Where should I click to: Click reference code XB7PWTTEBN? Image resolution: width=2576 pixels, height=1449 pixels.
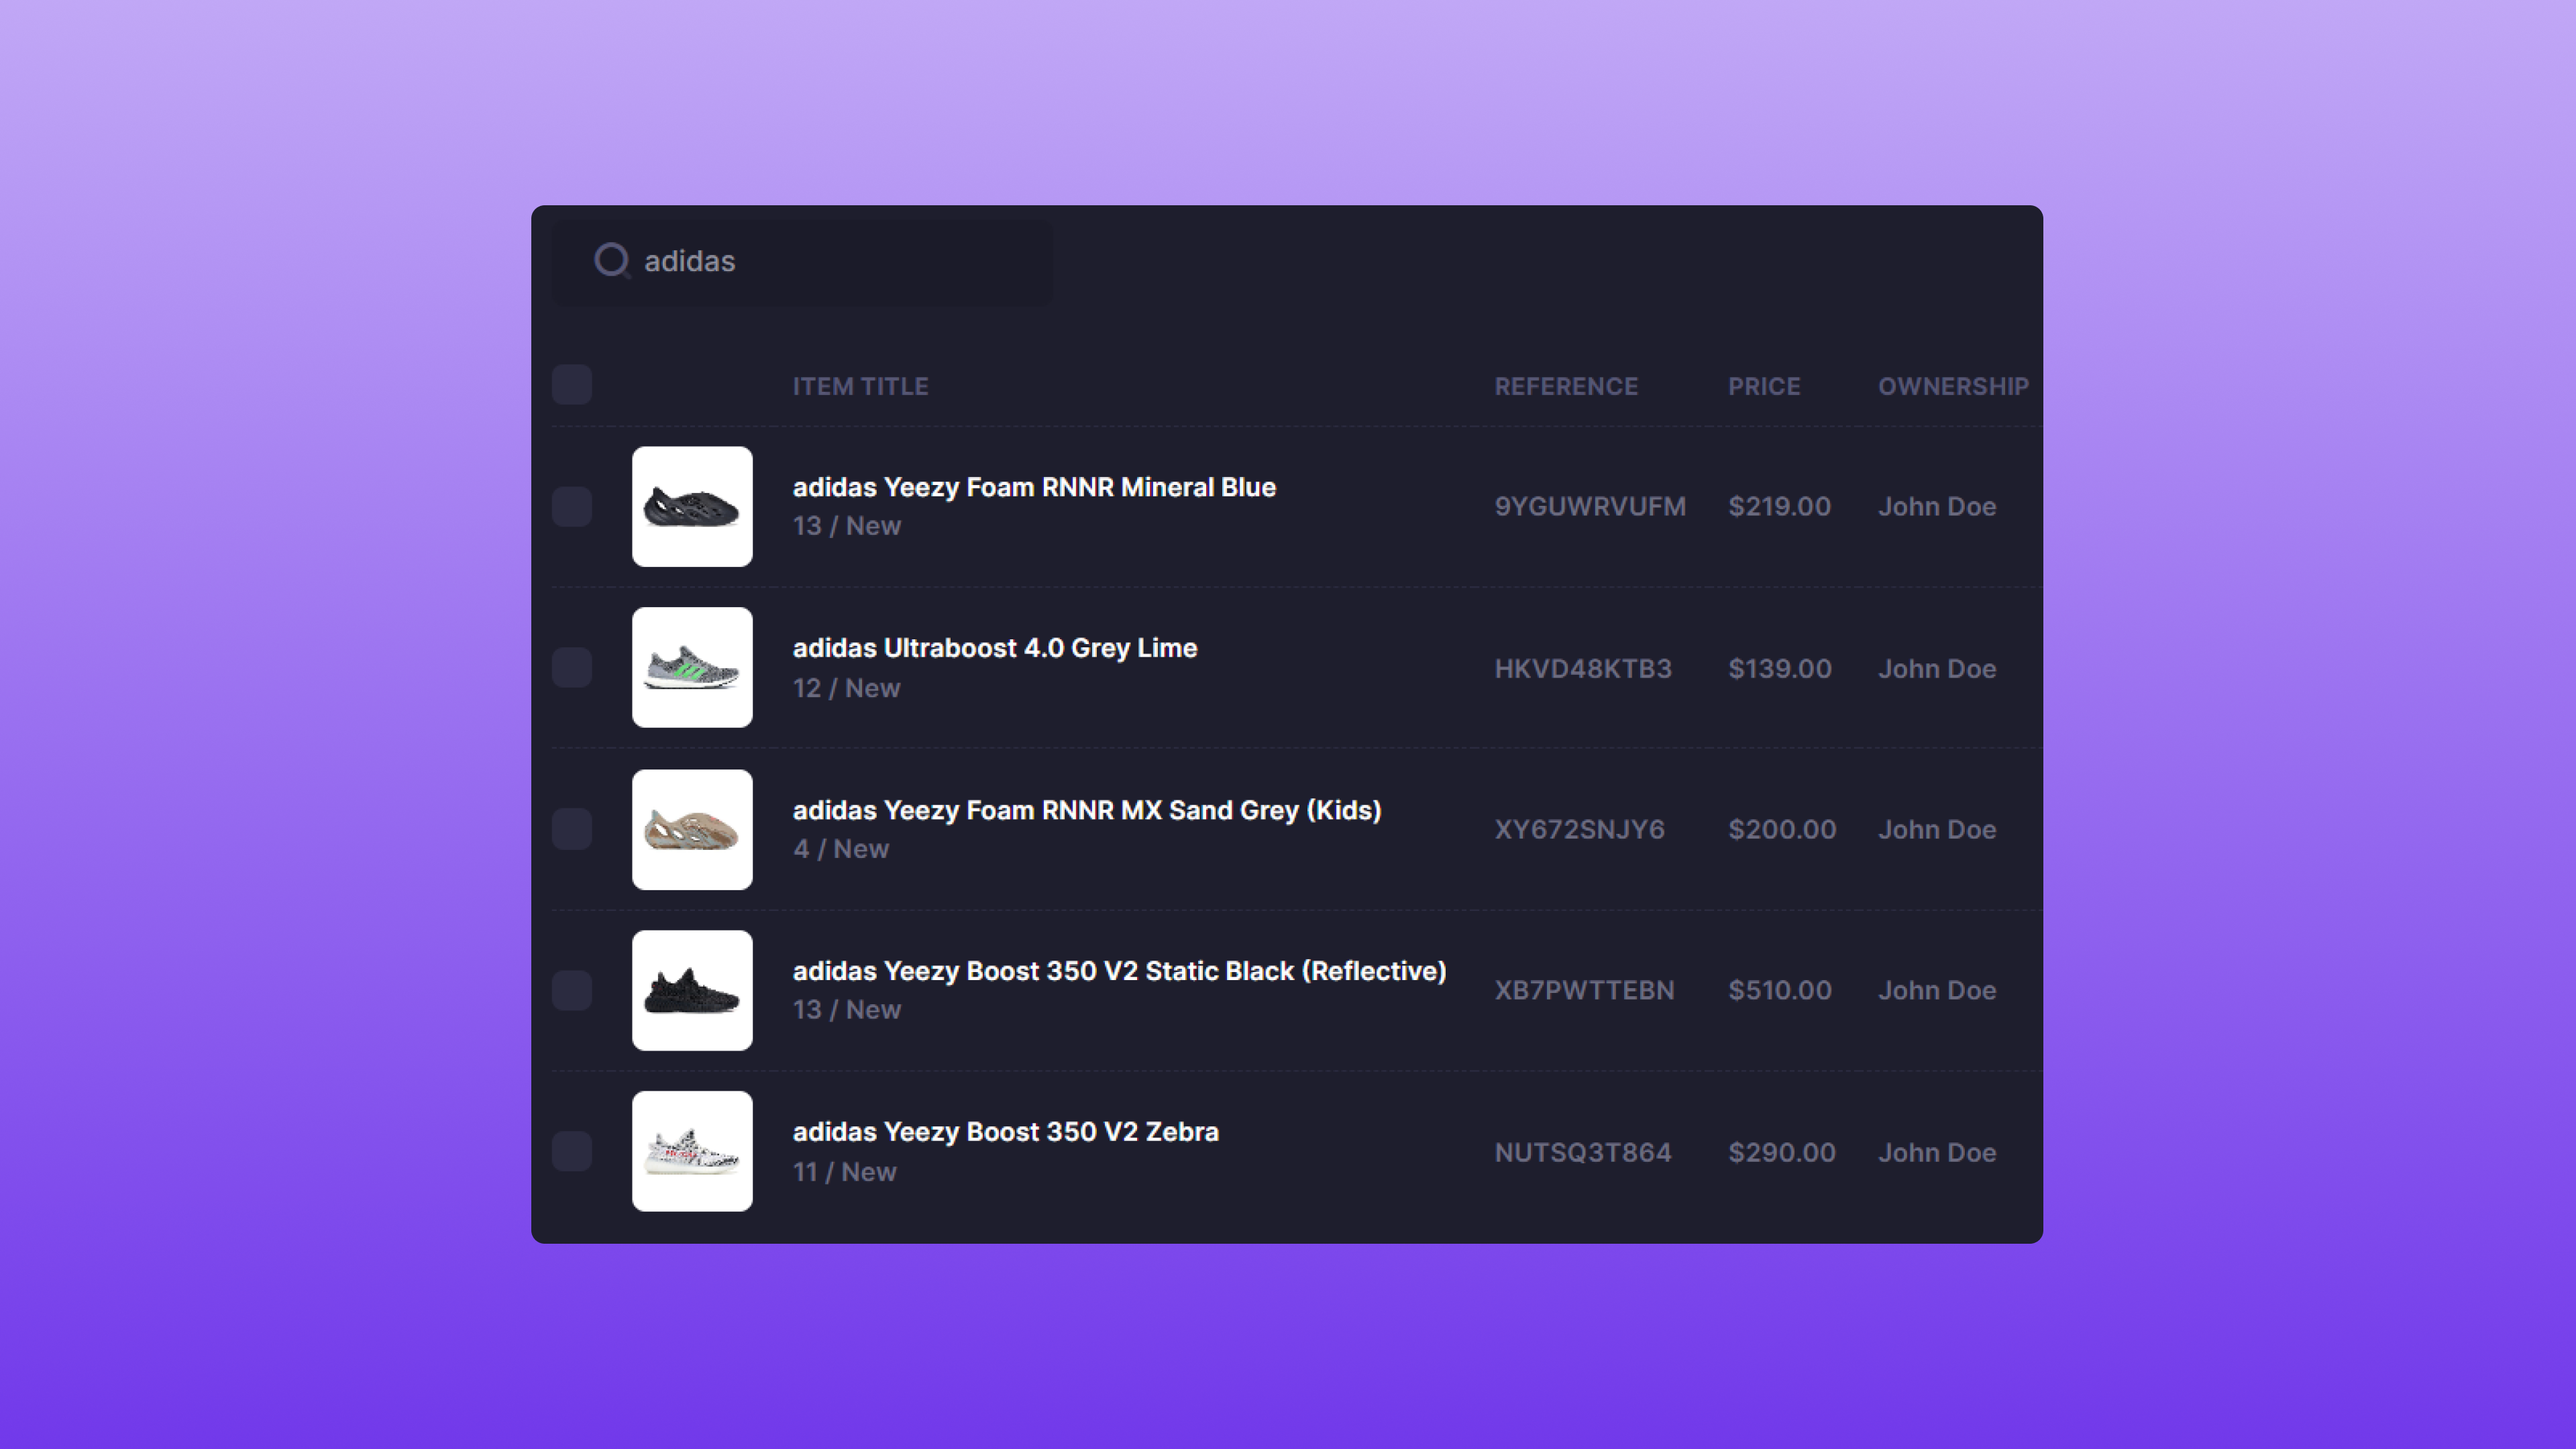point(1584,990)
